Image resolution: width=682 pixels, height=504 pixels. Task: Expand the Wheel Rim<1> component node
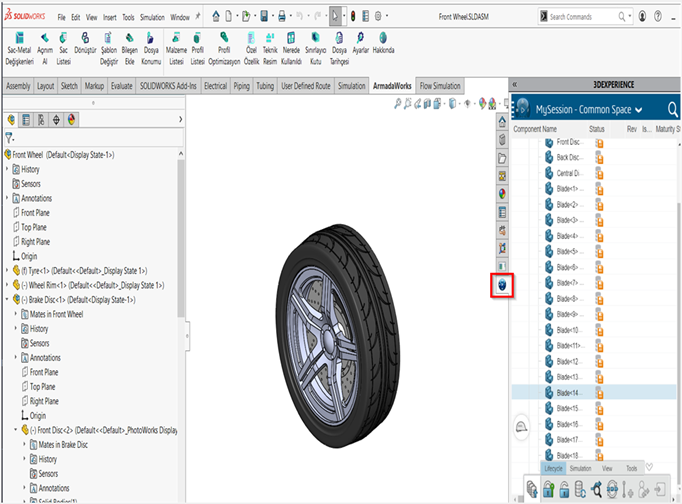pos(7,285)
